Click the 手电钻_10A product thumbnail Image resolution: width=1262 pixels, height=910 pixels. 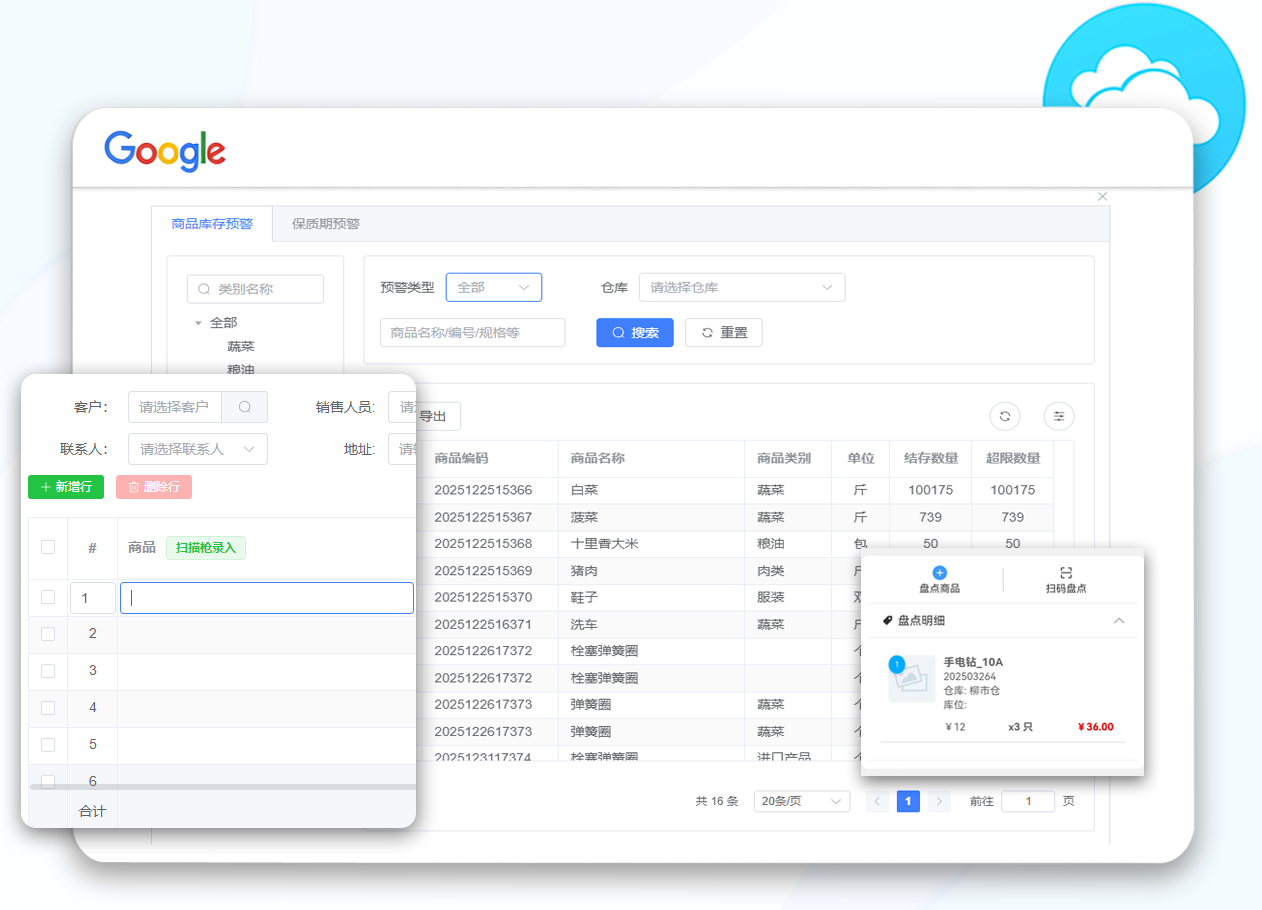(x=911, y=680)
